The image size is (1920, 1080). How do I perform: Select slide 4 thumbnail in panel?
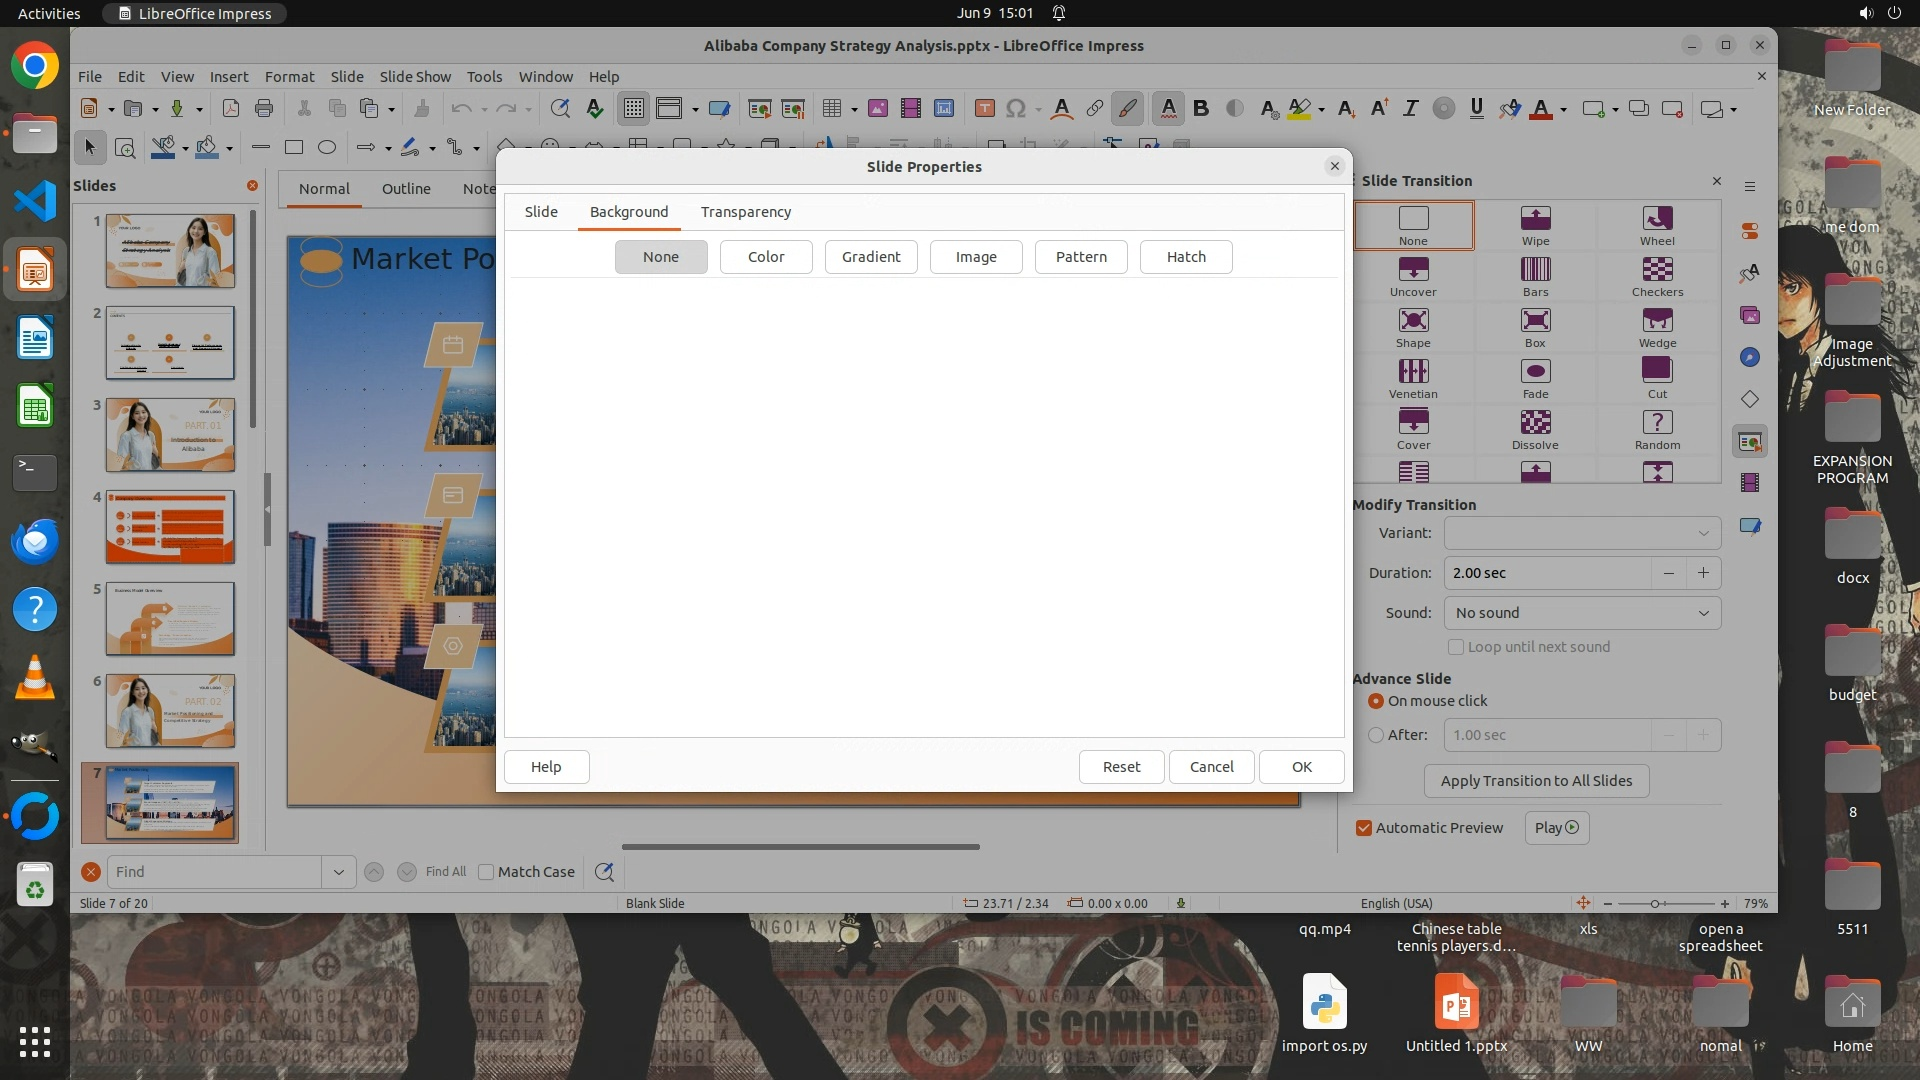coord(170,527)
